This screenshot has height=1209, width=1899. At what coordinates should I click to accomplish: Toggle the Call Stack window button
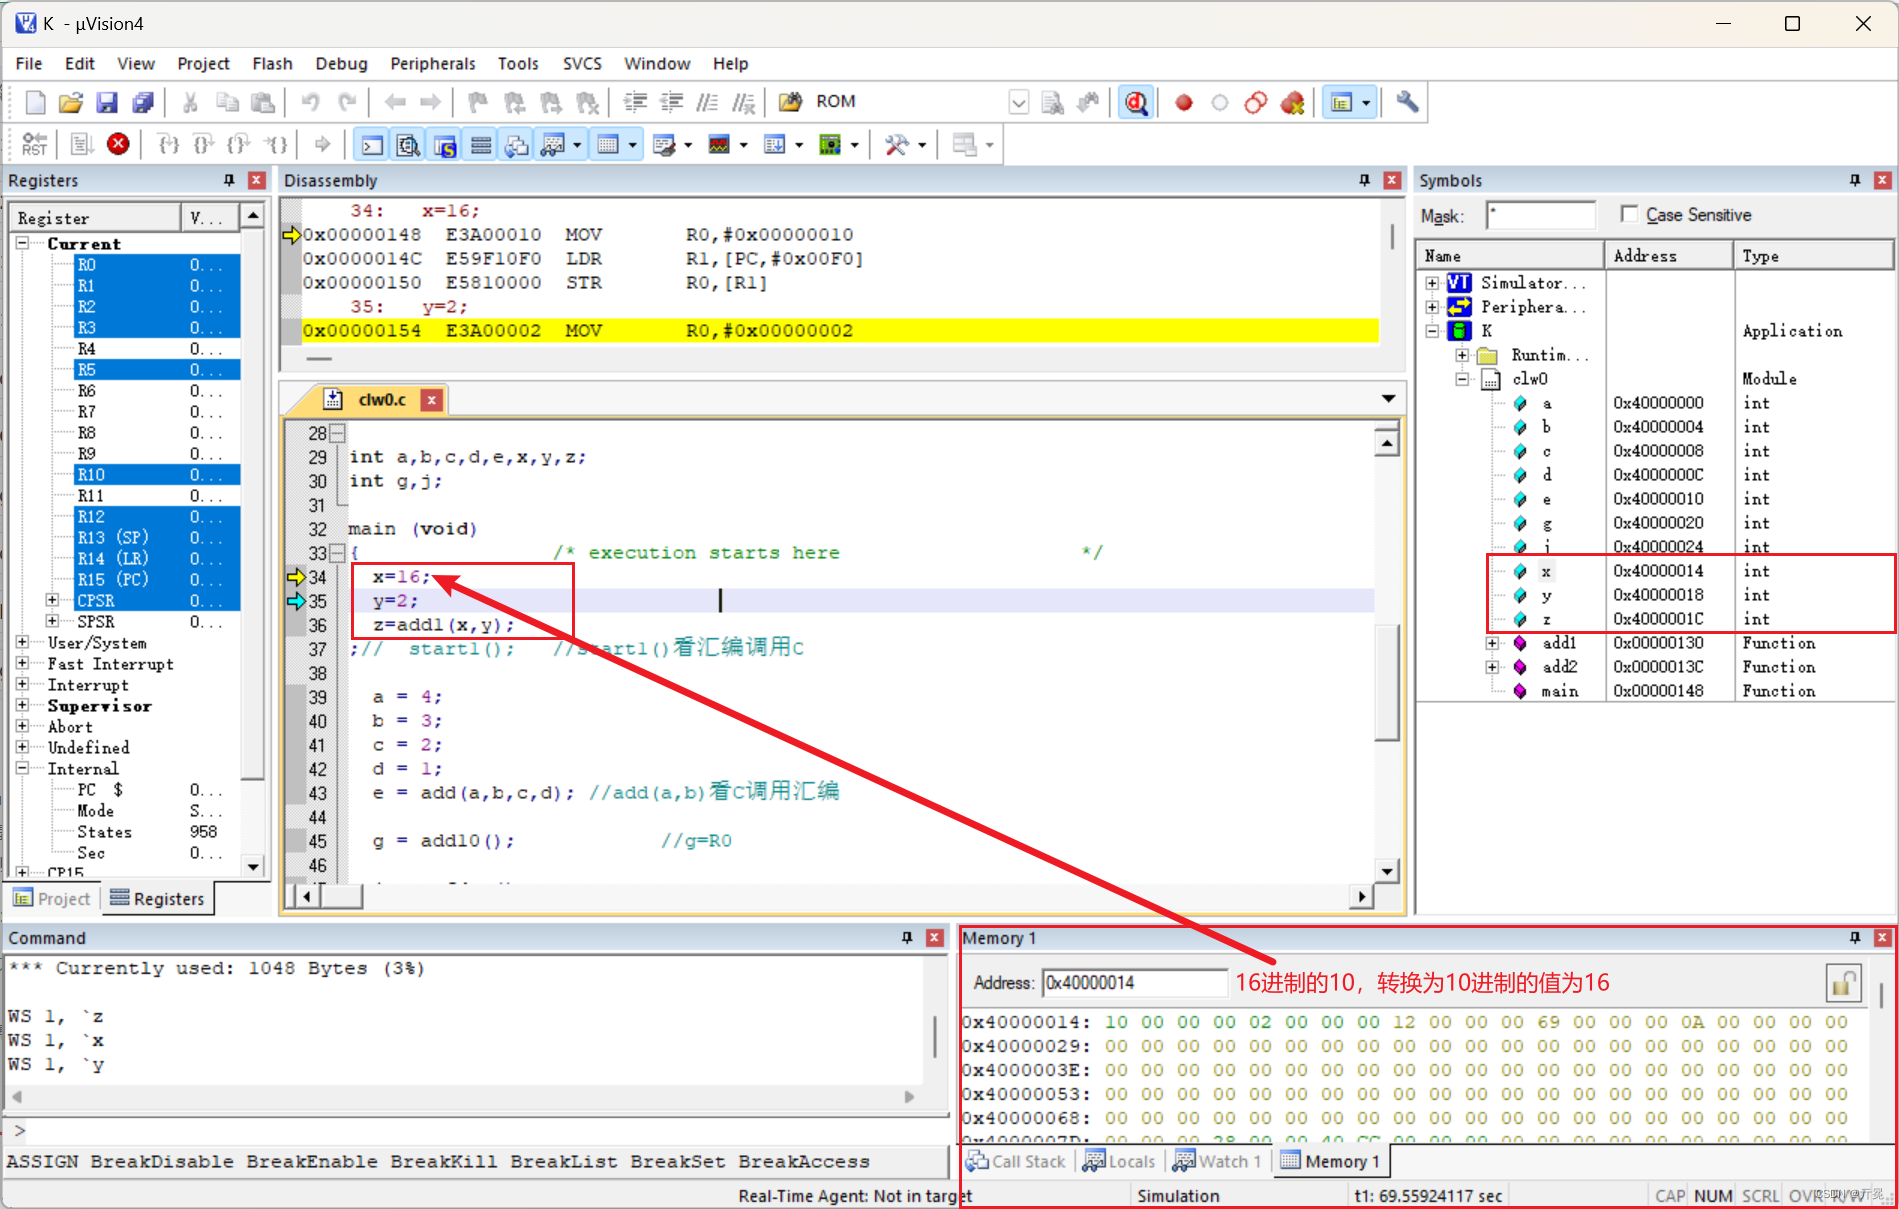(517, 146)
